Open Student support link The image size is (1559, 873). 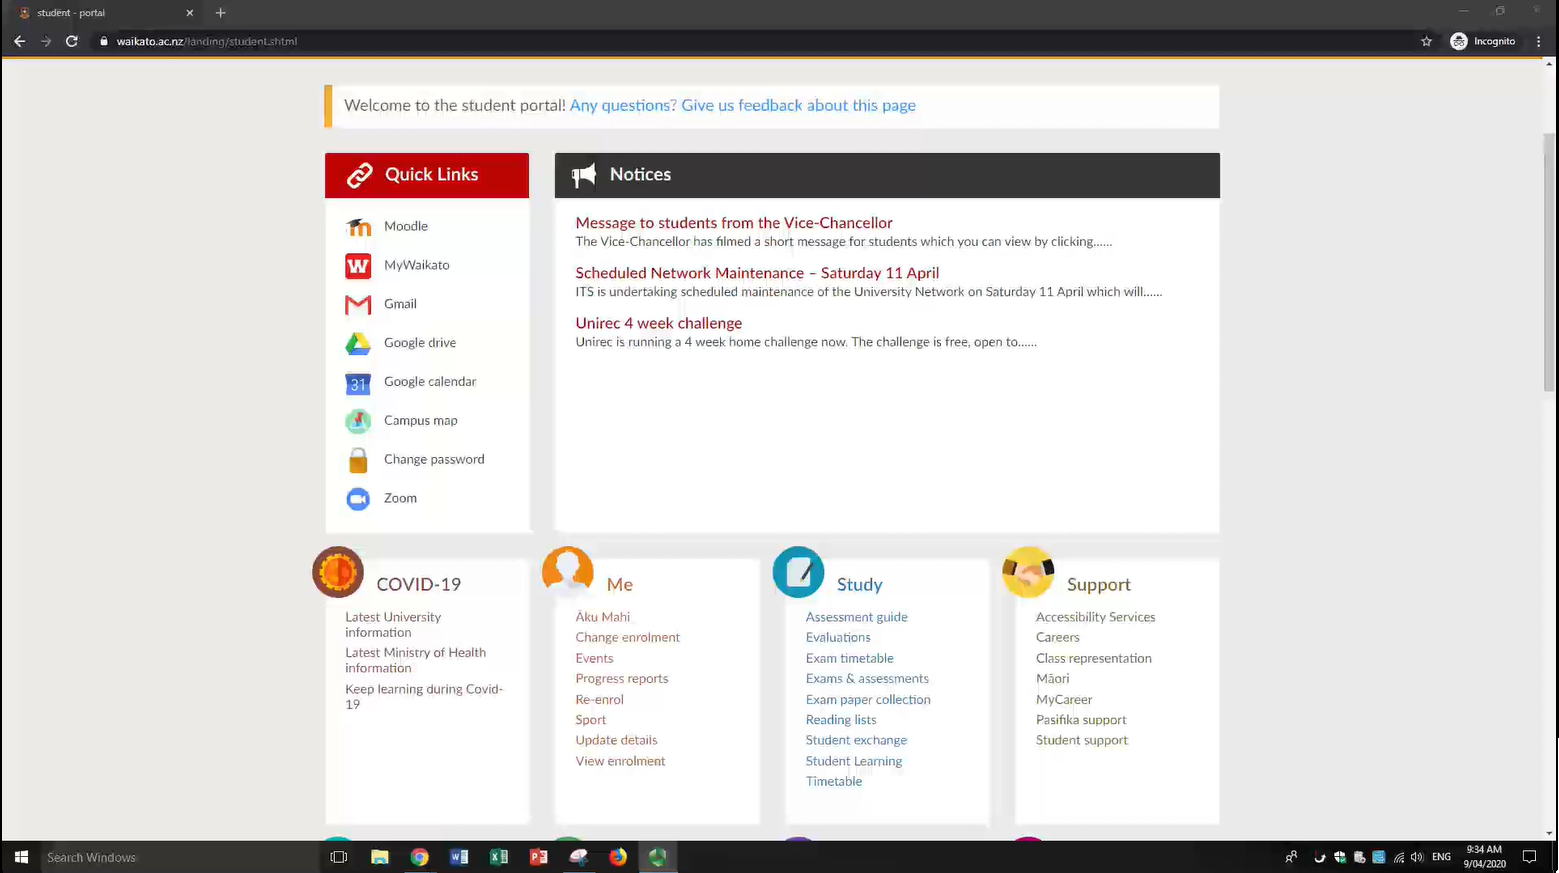[1081, 740]
